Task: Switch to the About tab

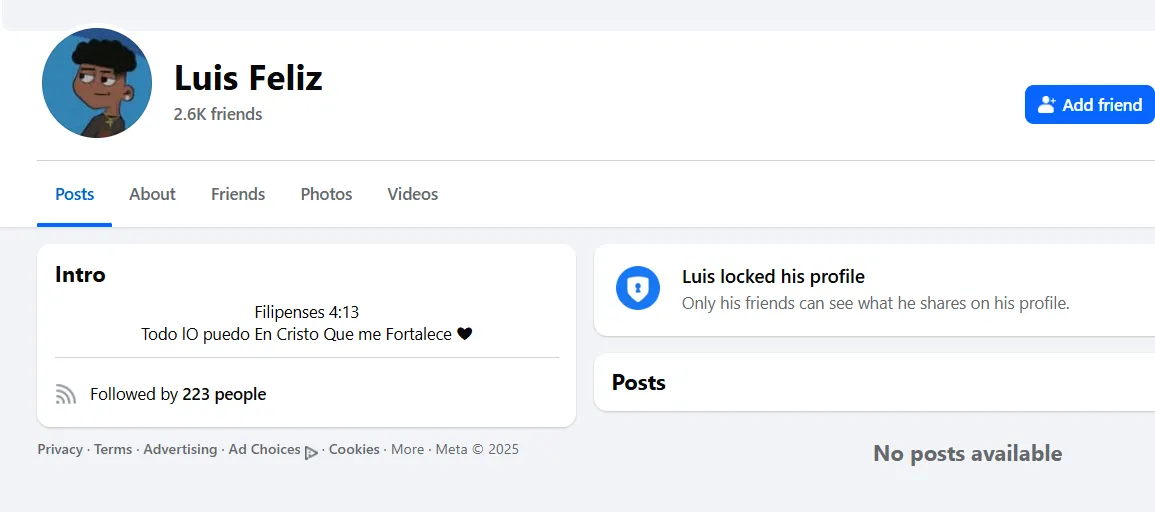Action: pyautogui.click(x=152, y=194)
